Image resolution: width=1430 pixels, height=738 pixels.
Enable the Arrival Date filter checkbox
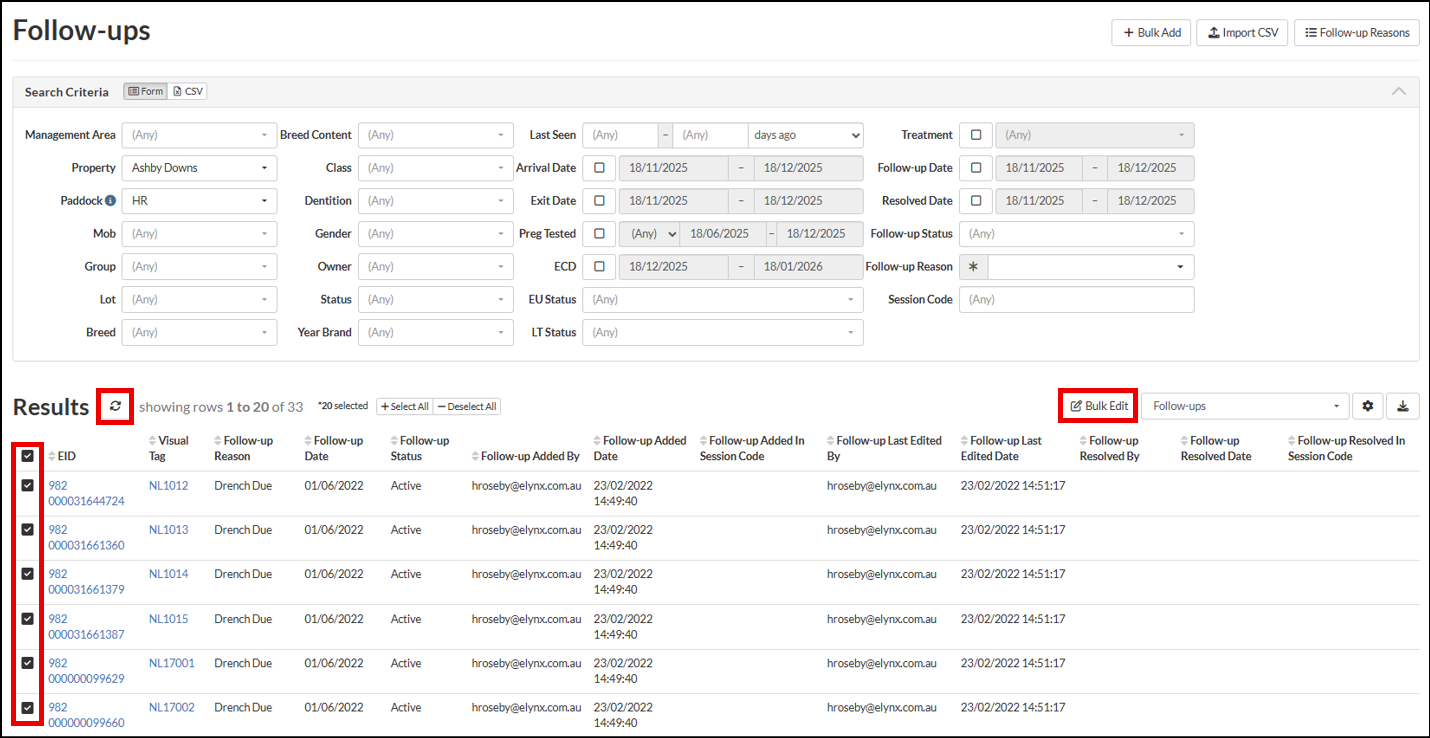click(x=599, y=168)
